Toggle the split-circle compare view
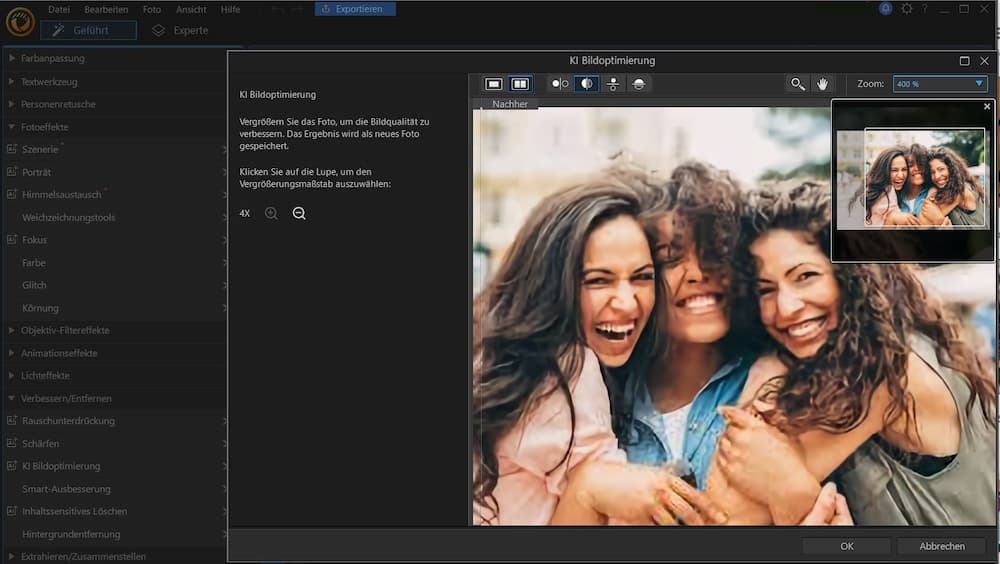 click(586, 84)
